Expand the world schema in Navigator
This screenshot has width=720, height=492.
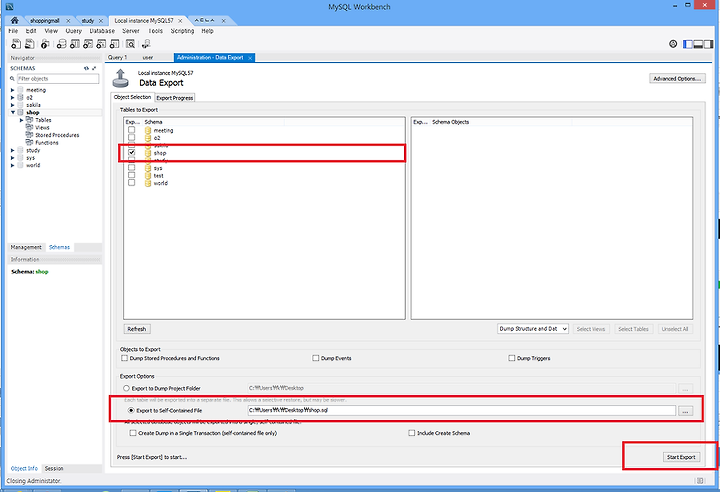pyautogui.click(x=12, y=165)
